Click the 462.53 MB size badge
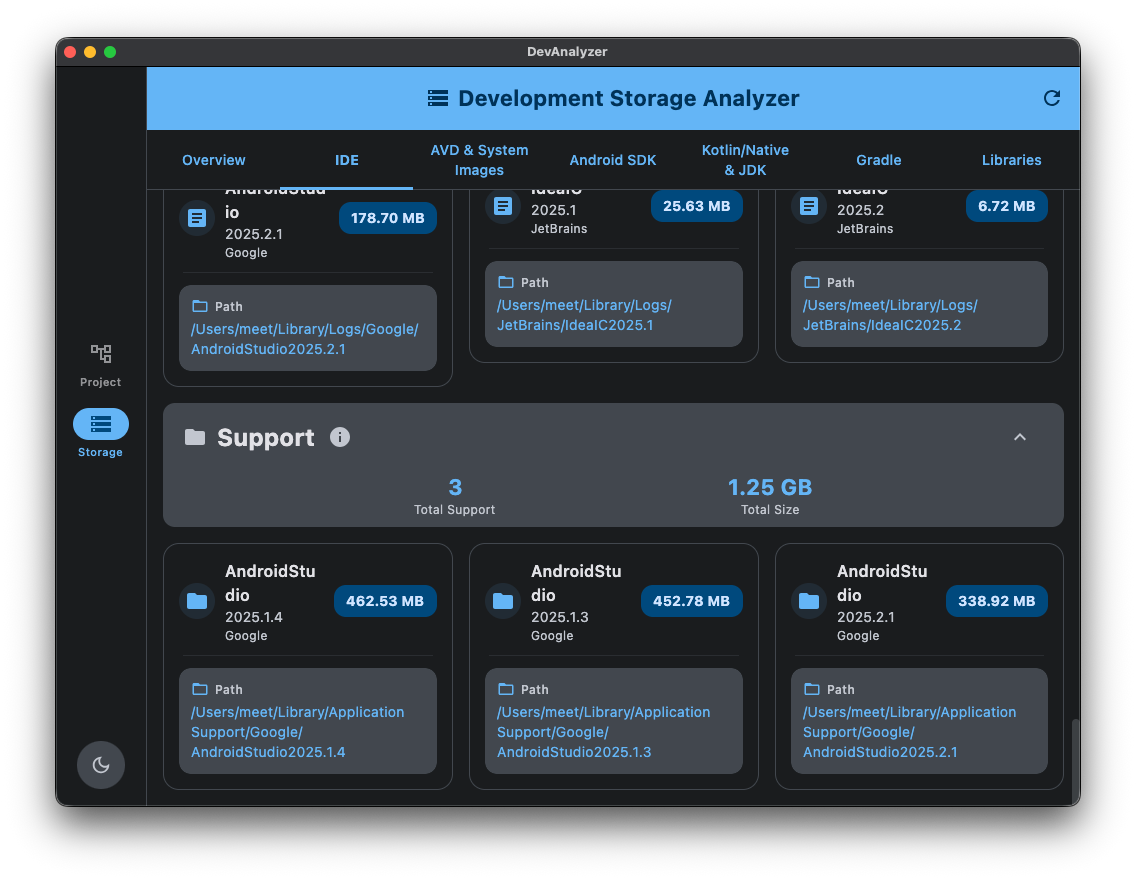Image resolution: width=1136 pixels, height=880 pixels. coord(385,601)
